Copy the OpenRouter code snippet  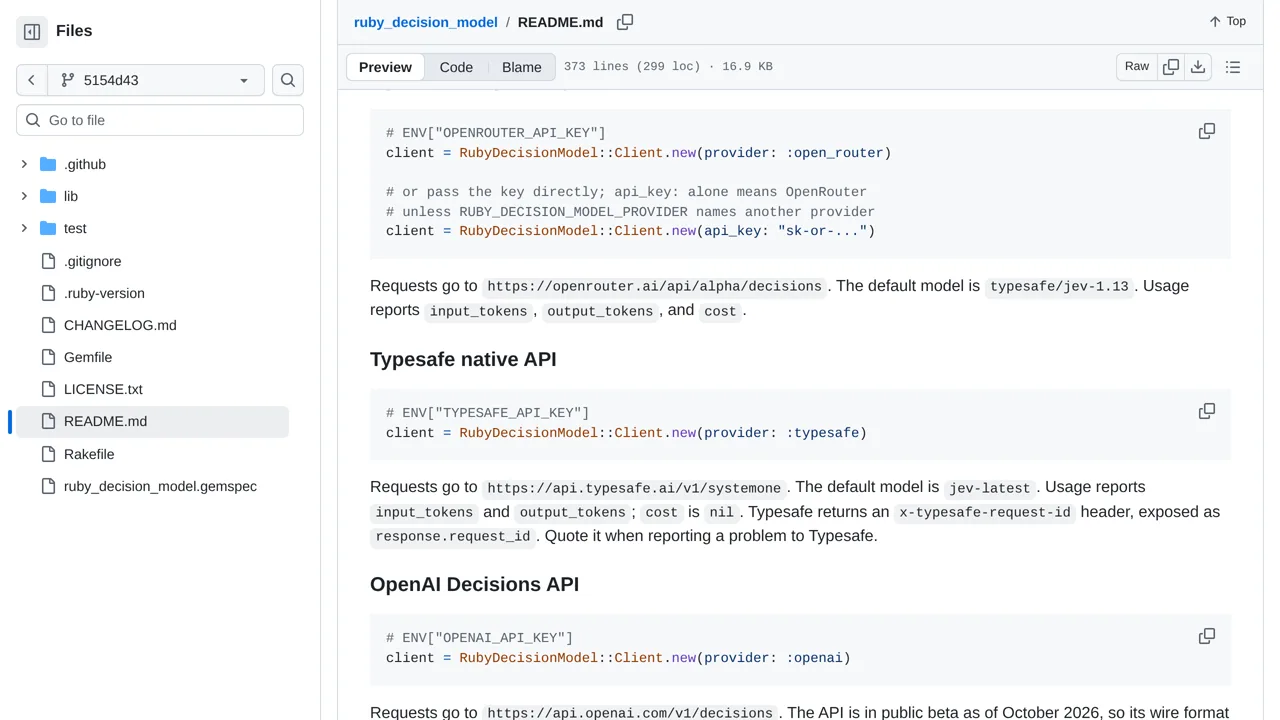[x=1207, y=131]
